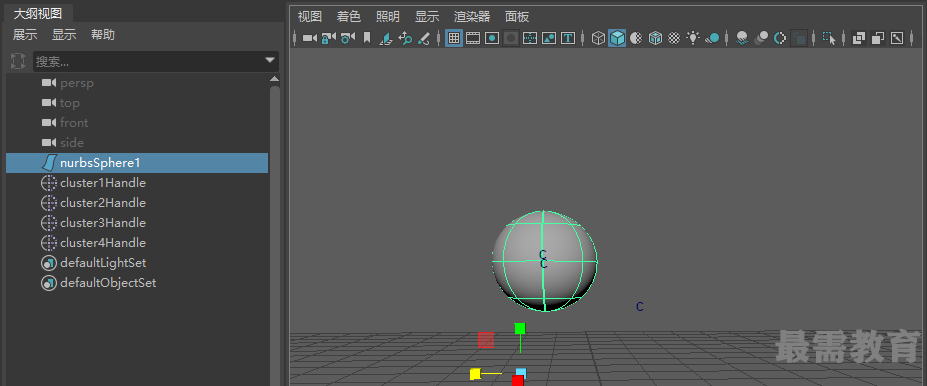
Task: Click the outliner vertical scrollbar
Action: pyautogui.click(x=275, y=235)
